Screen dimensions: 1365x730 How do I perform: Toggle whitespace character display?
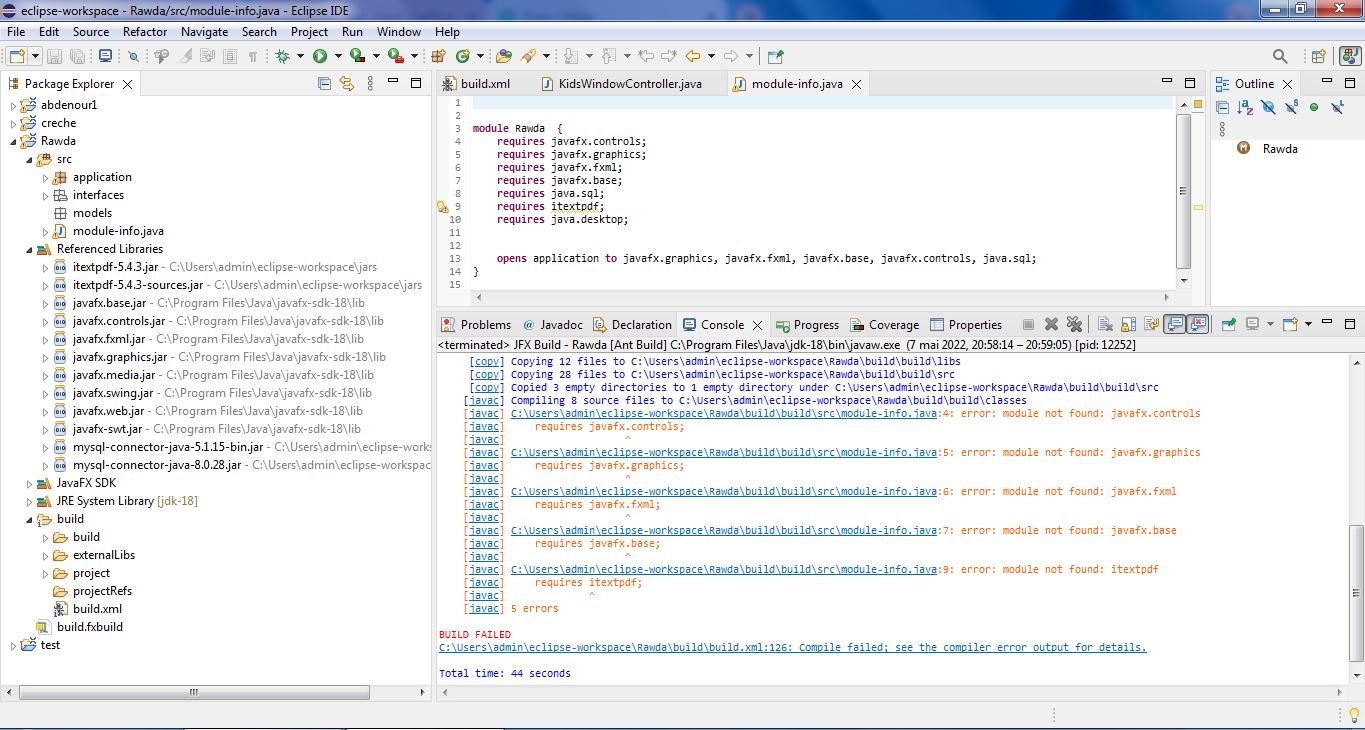(x=252, y=57)
